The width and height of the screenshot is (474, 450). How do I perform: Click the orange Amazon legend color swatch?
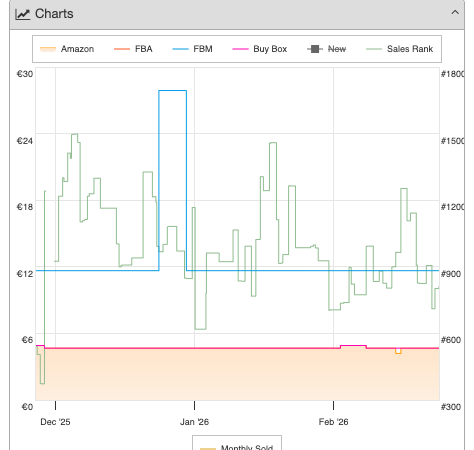[x=48, y=49]
